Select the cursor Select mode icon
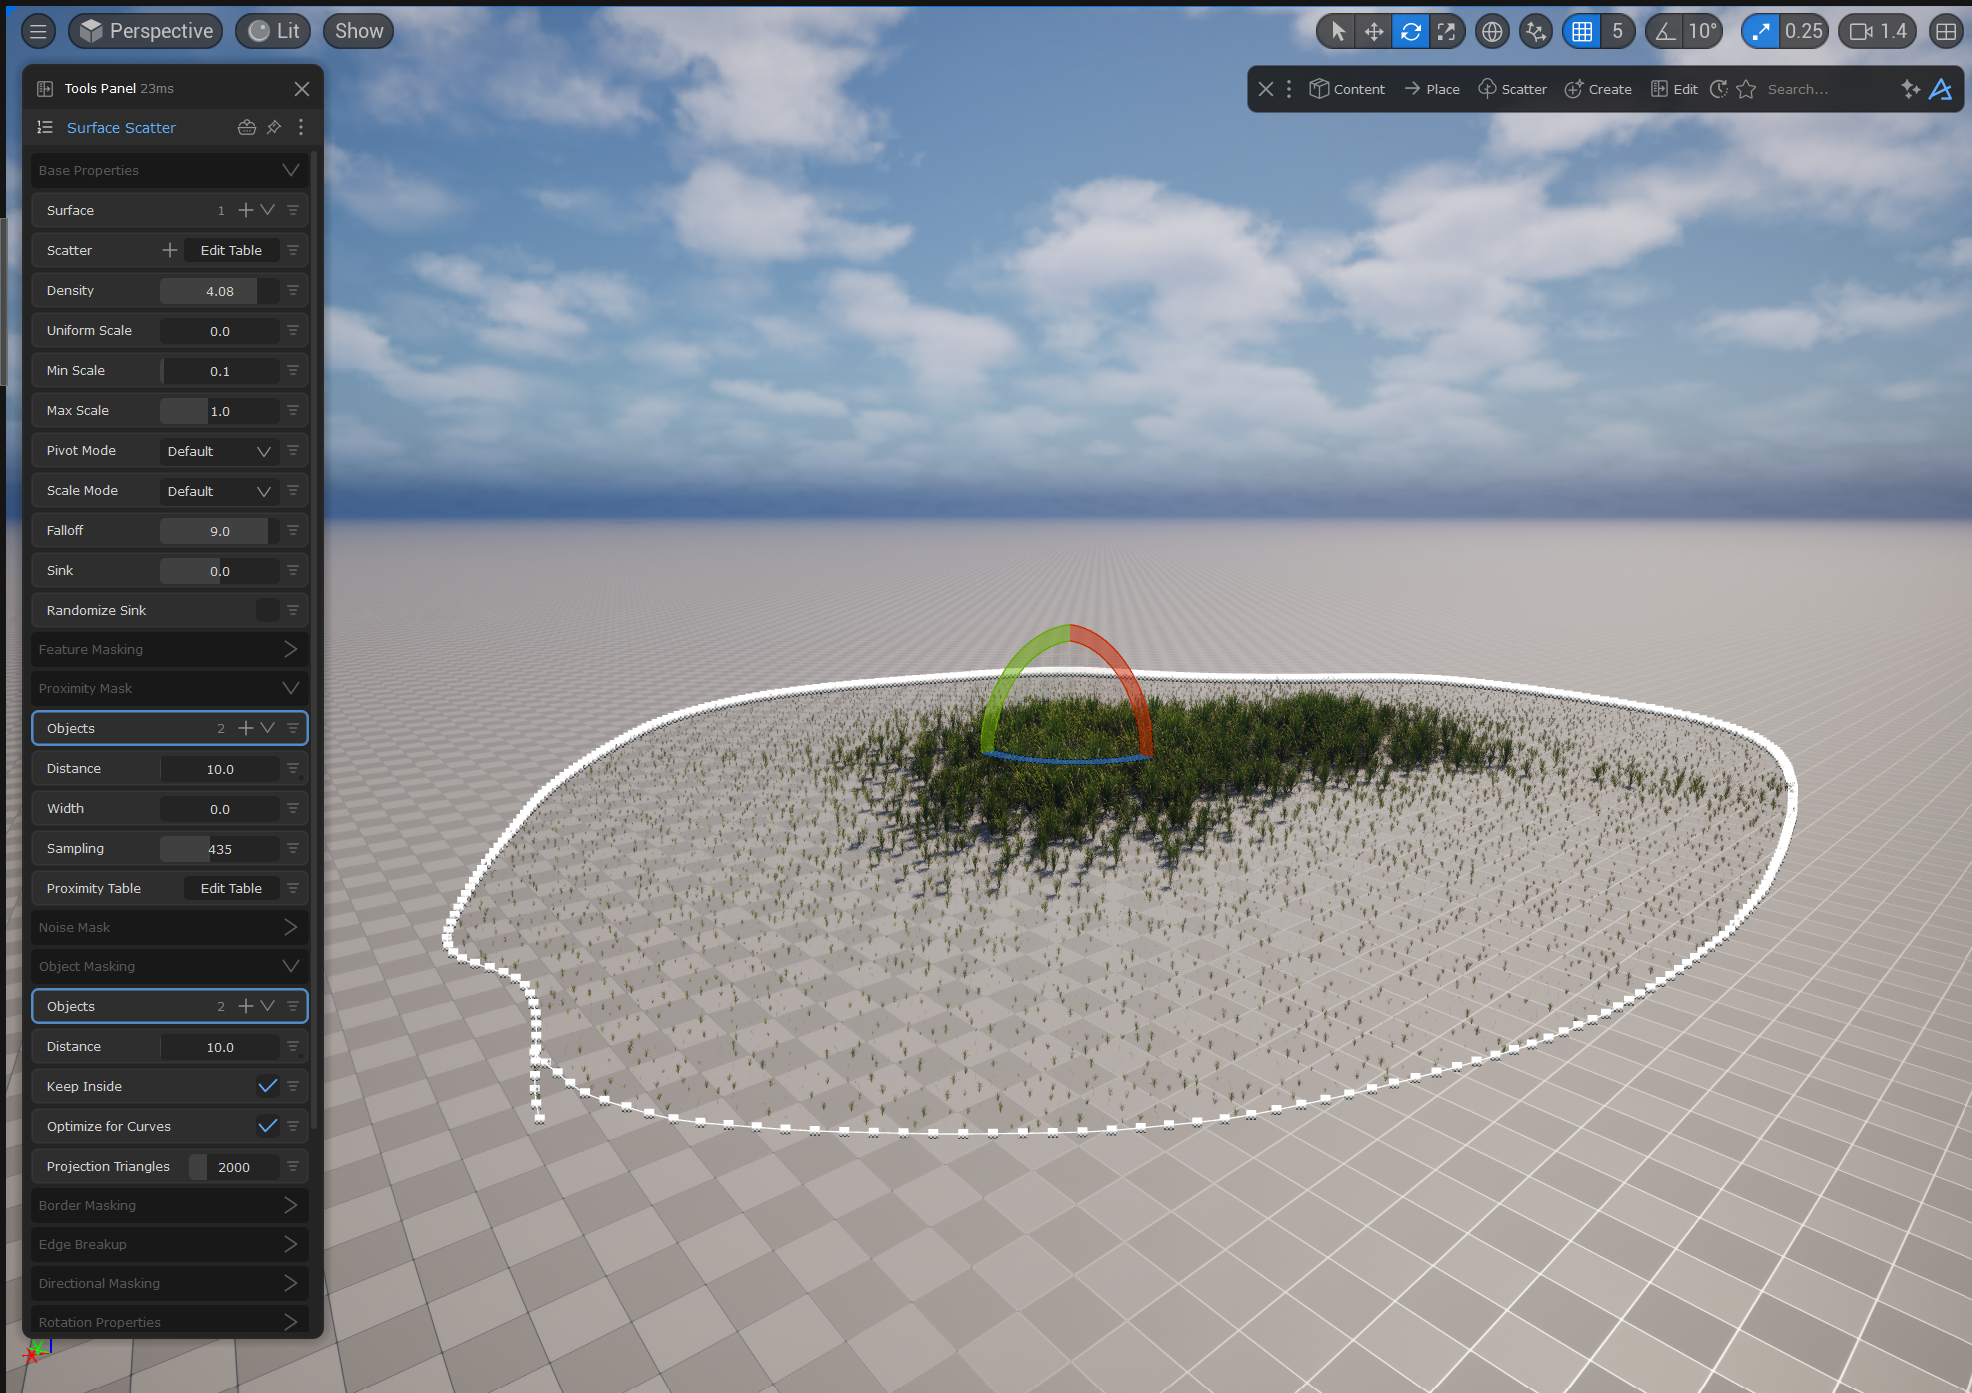Screen dimensions: 1972x1393 pyautogui.click(x=1338, y=31)
